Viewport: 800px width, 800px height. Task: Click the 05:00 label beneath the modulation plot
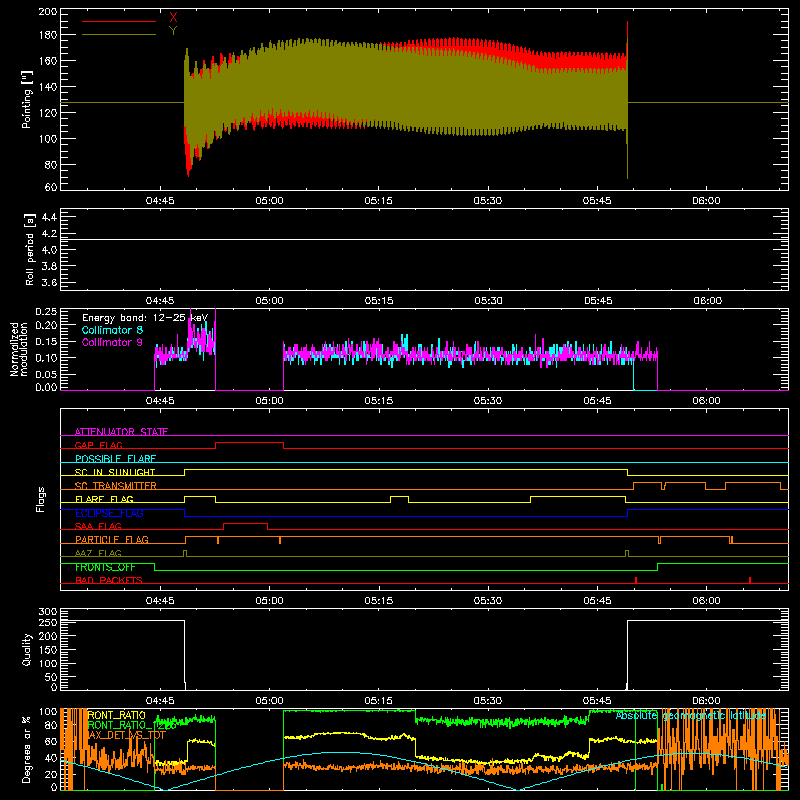[x=269, y=401]
